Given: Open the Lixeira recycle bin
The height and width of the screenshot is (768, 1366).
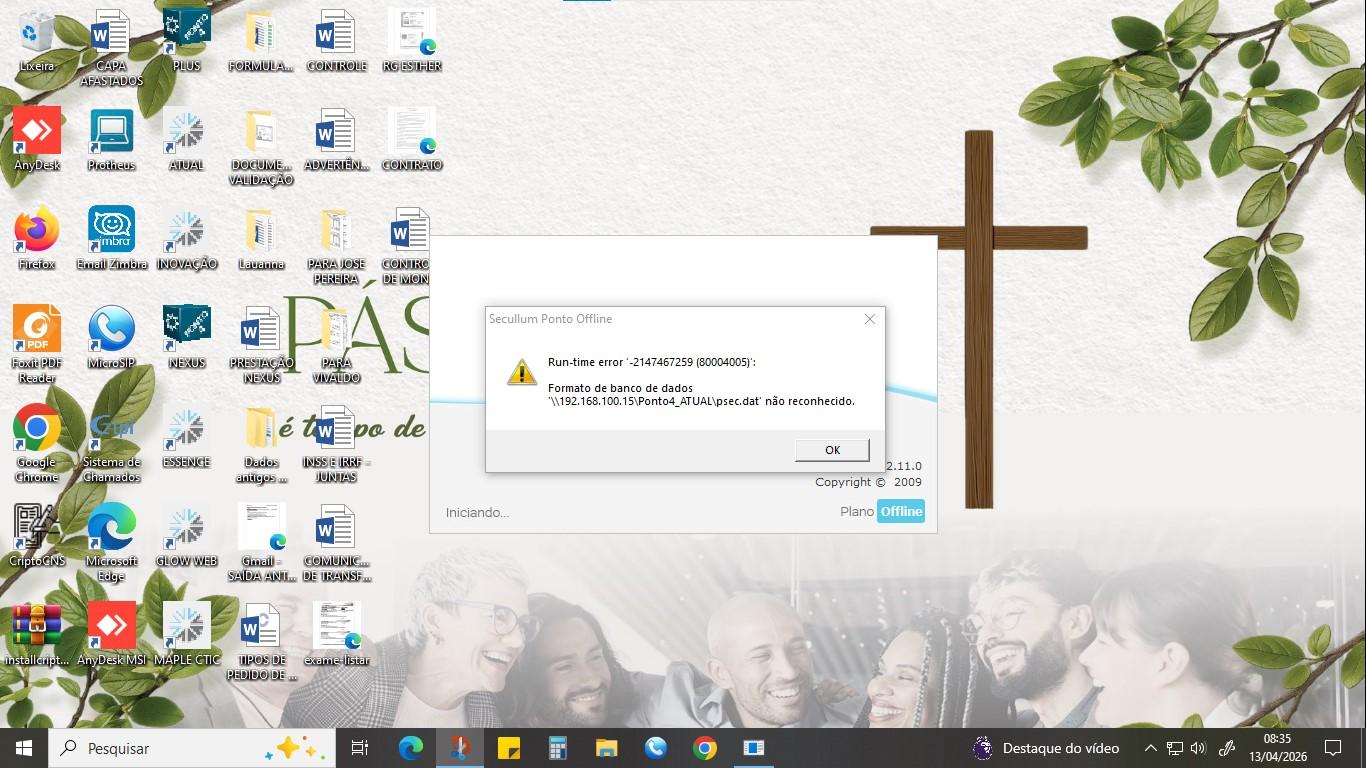Looking at the screenshot, I should point(37,41).
